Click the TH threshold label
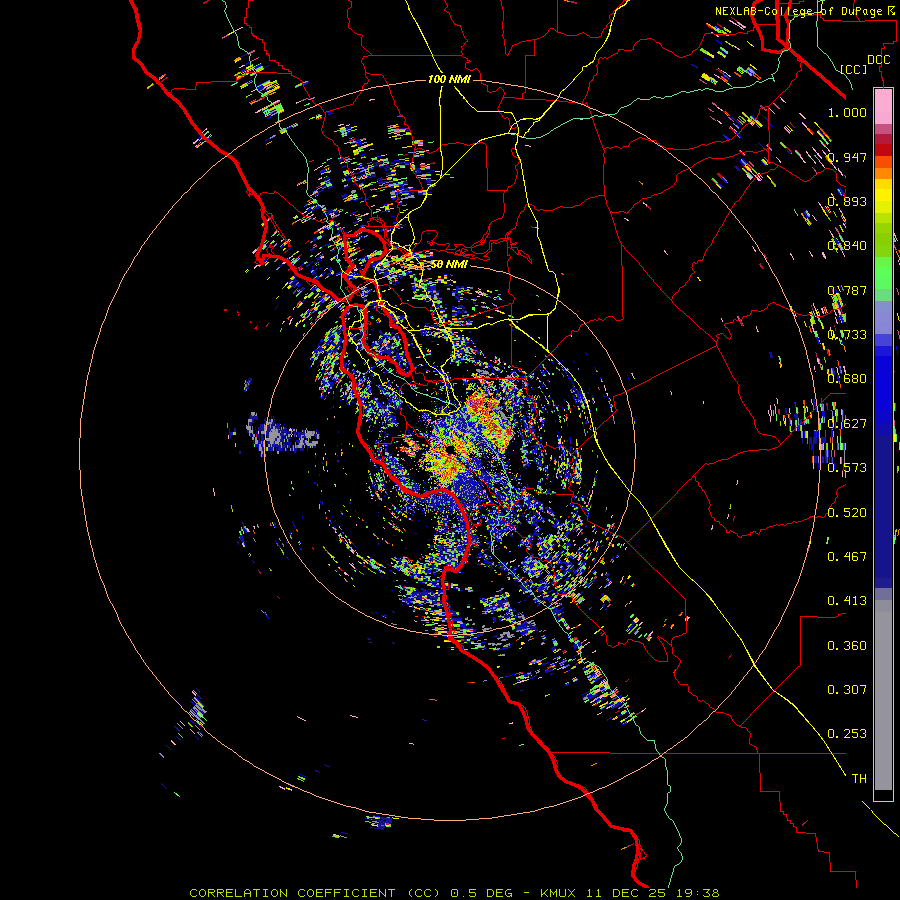Viewport: 900px width, 900px height. tap(859, 779)
